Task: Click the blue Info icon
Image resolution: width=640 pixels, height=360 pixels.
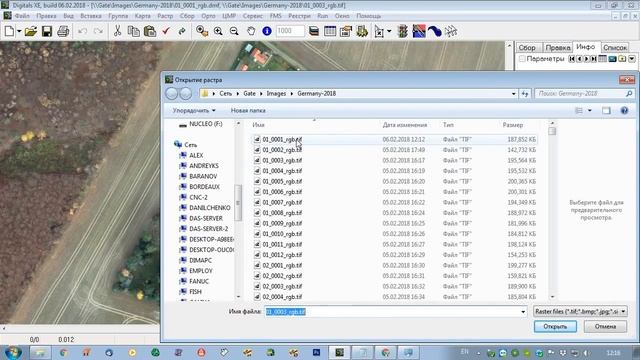Action: 267,31
